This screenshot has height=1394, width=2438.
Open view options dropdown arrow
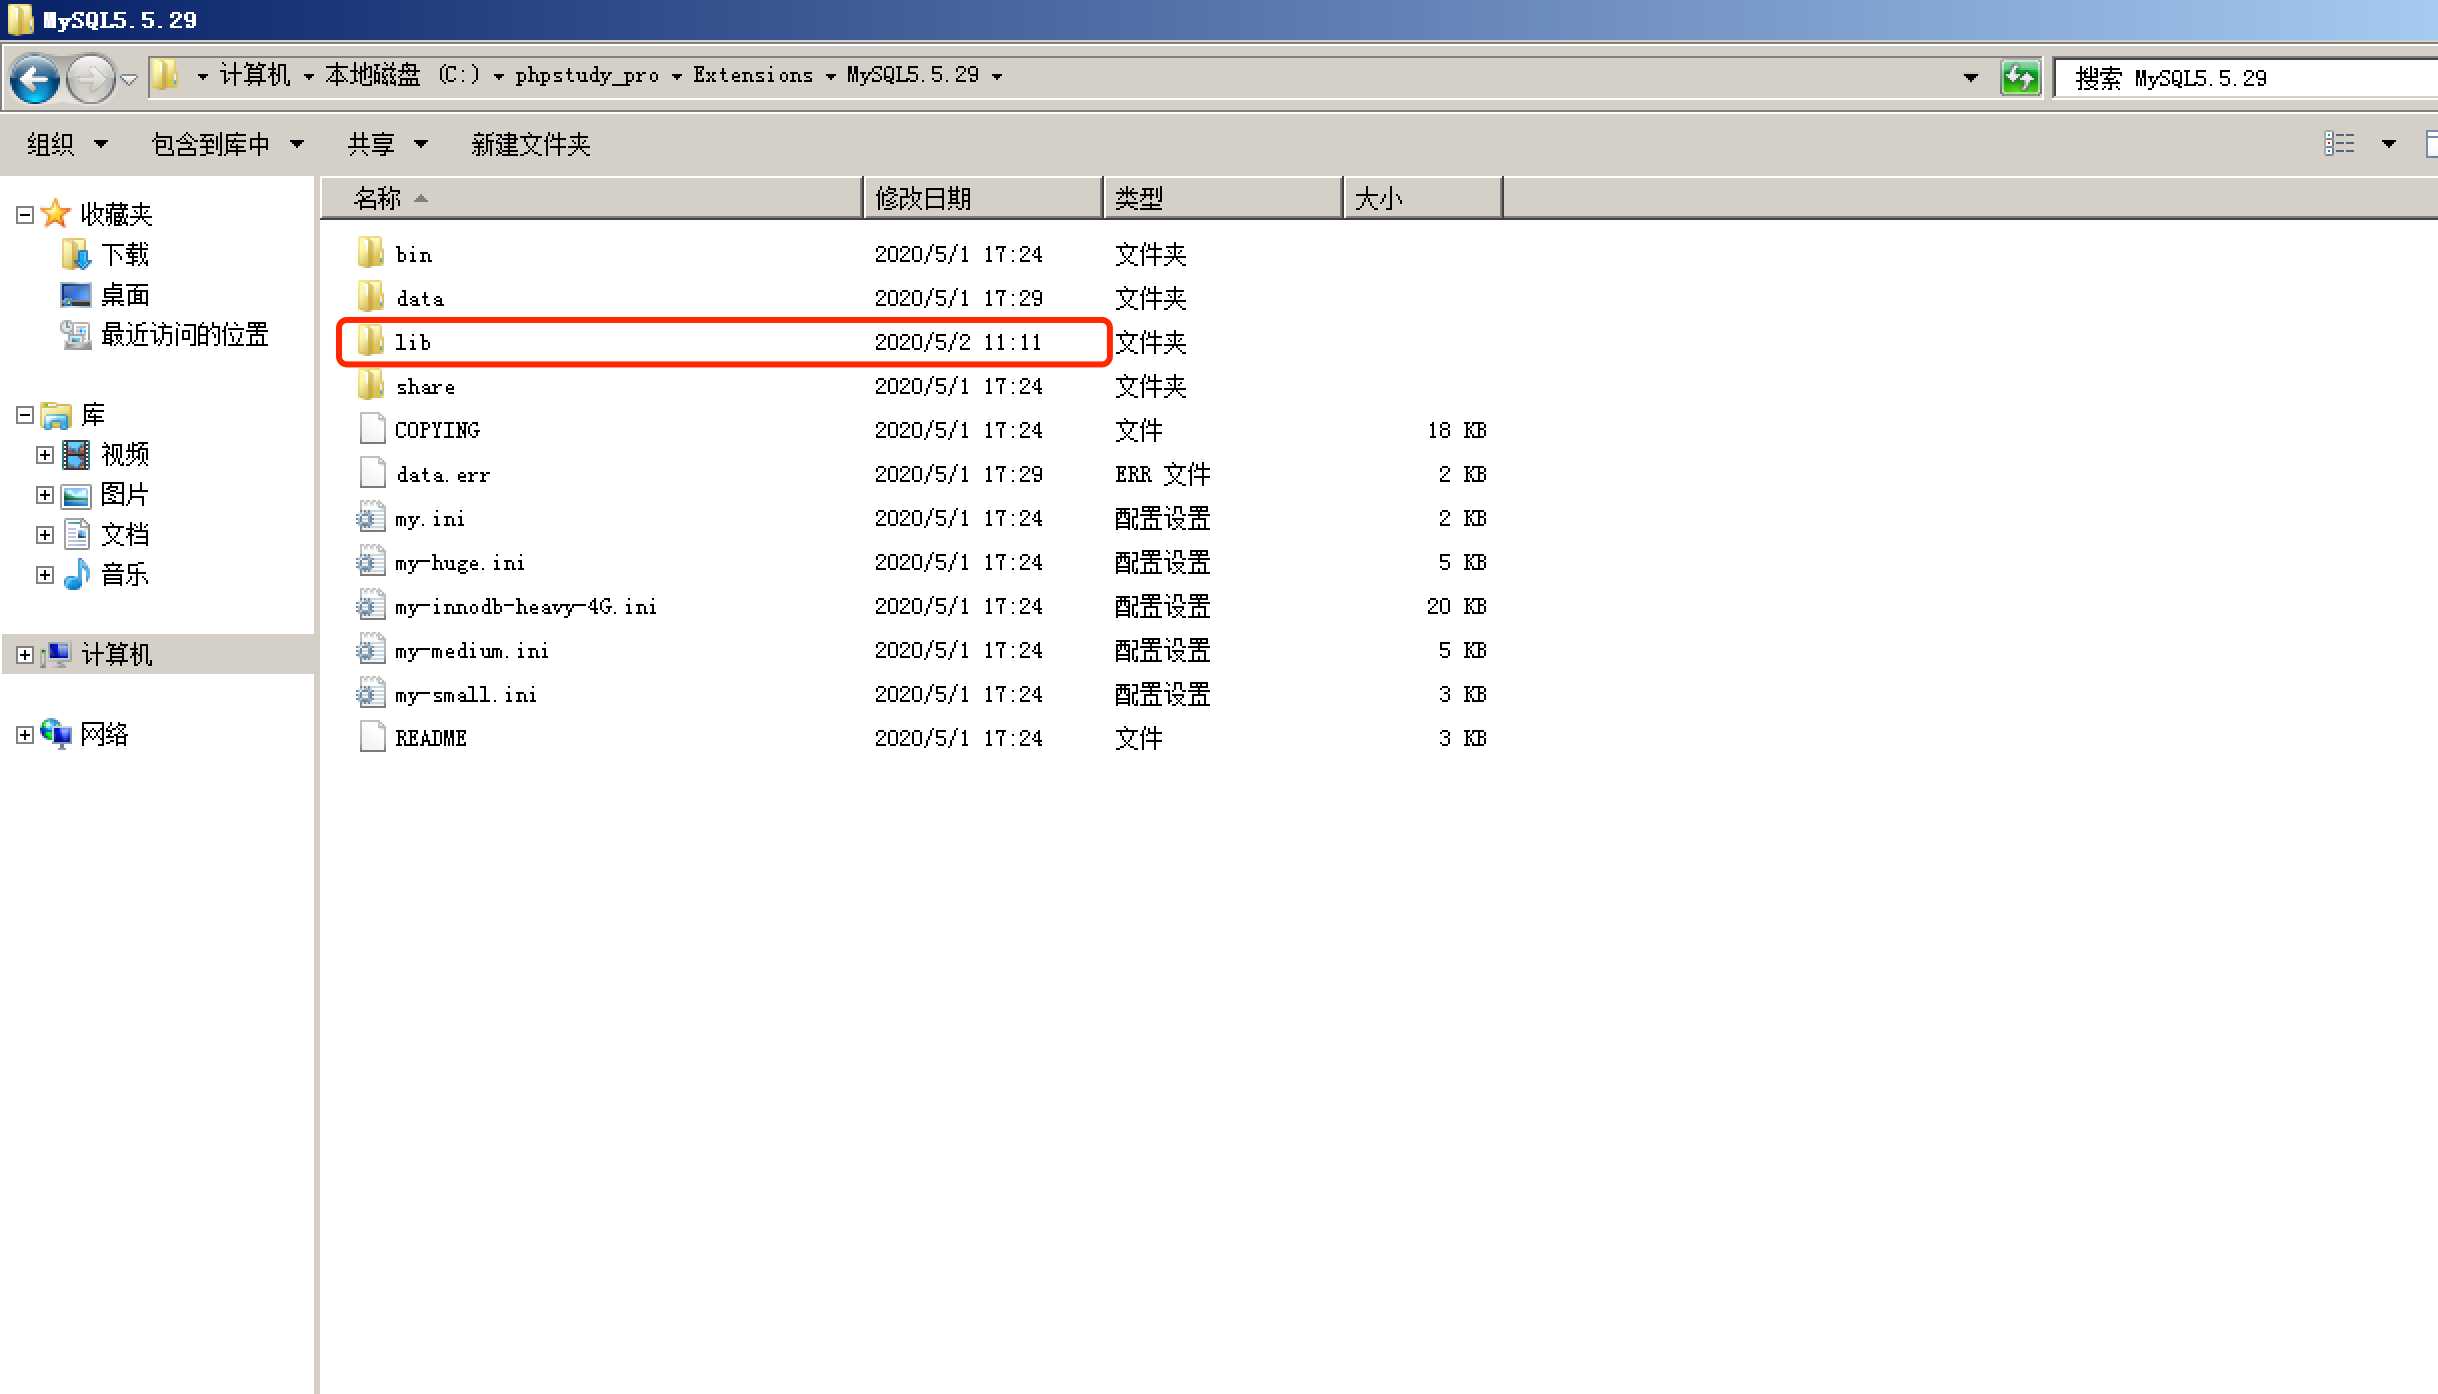tap(2388, 144)
